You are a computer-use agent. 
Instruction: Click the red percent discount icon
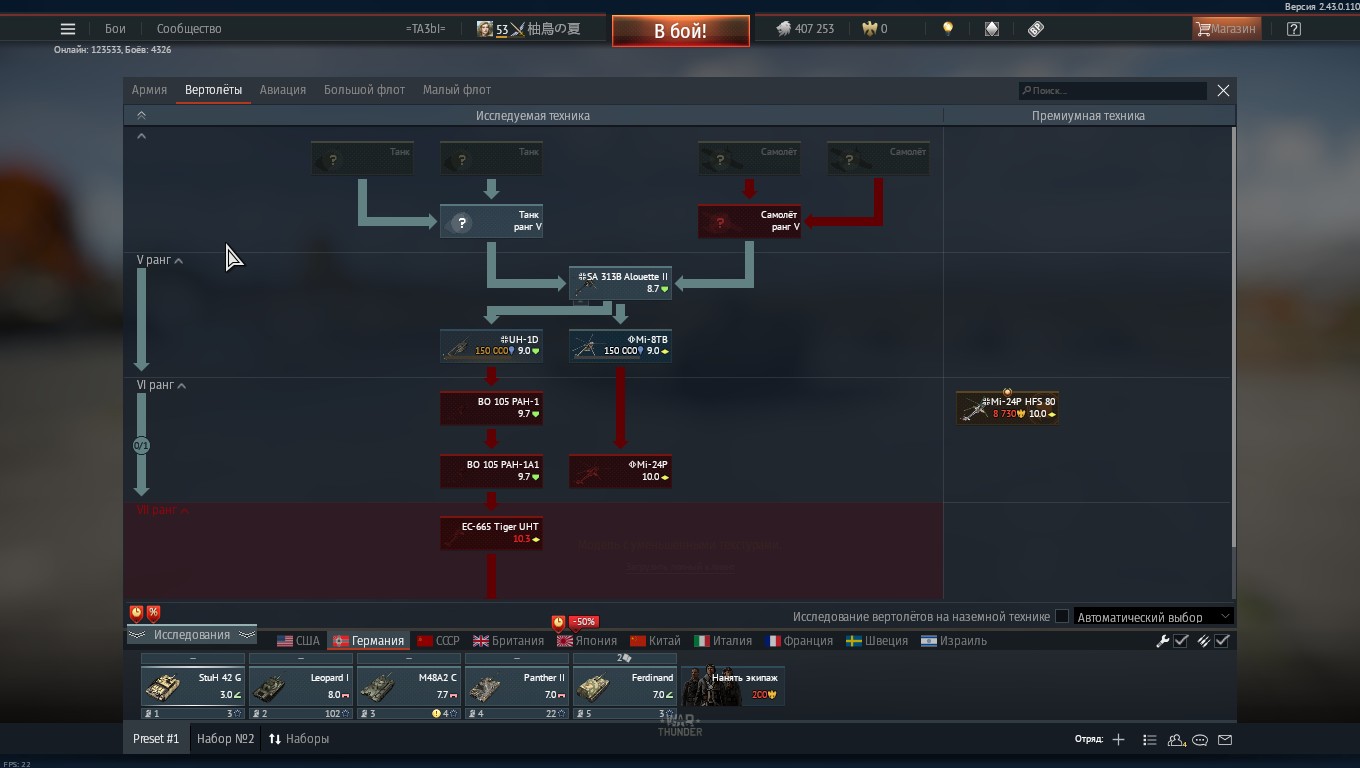[x=153, y=612]
